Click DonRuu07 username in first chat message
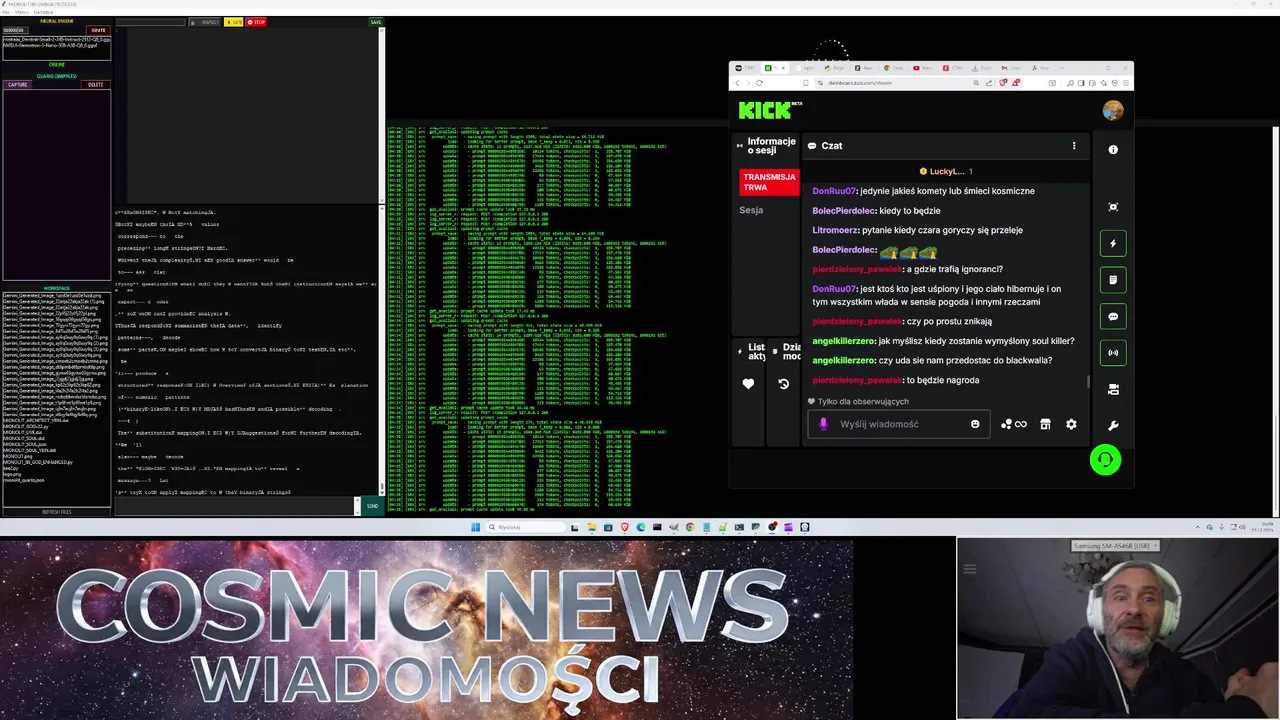Screen dimensions: 1280x720 coord(834,191)
